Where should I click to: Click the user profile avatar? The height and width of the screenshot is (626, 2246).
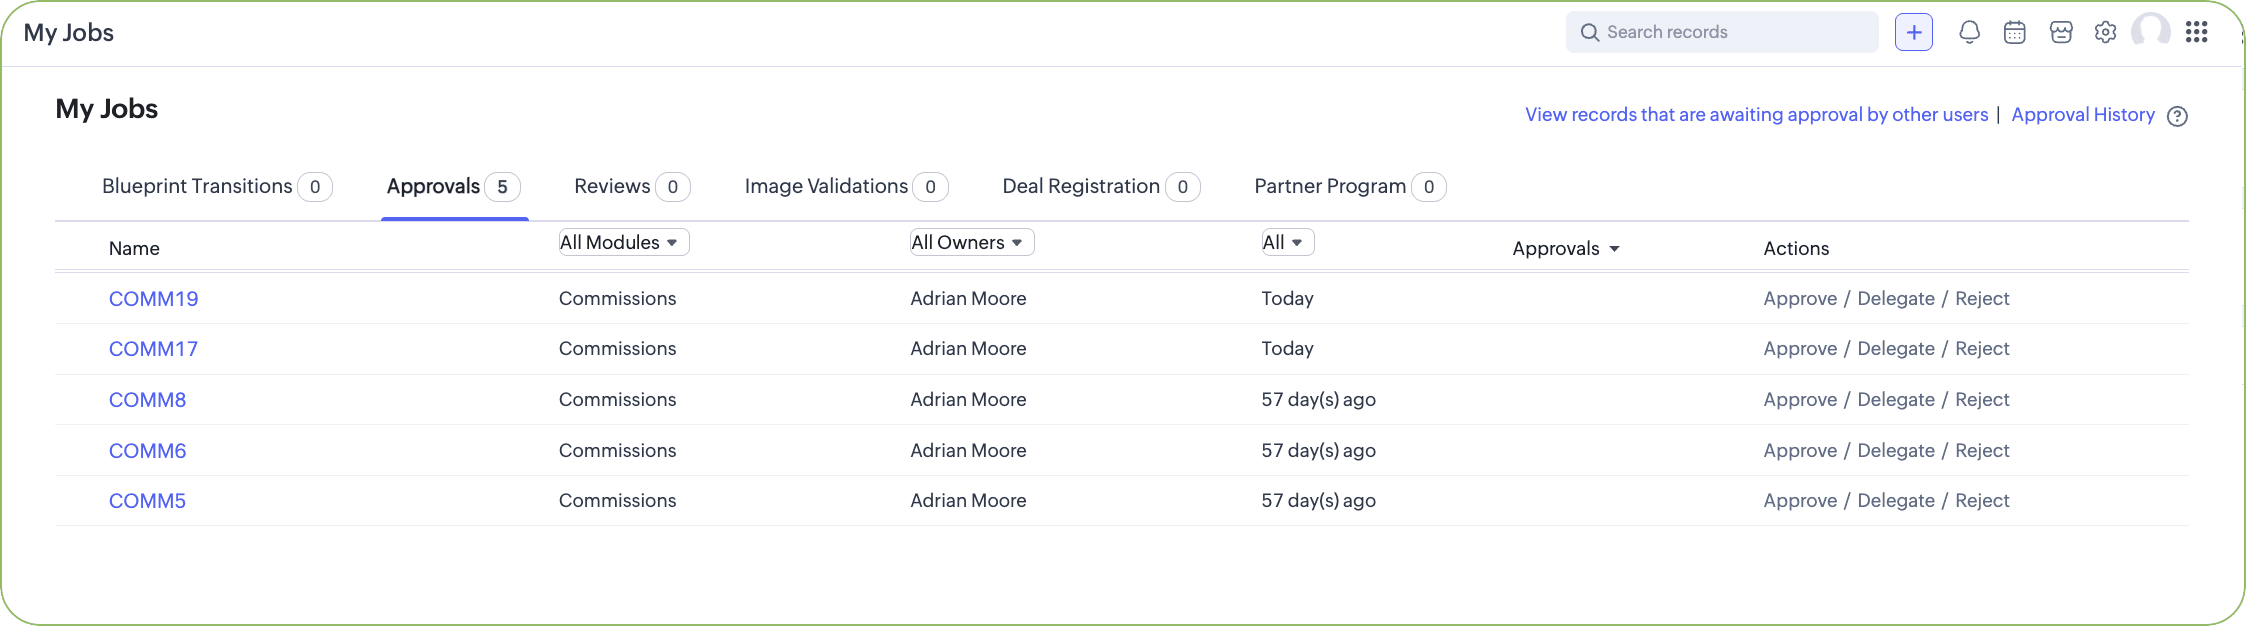(x=2151, y=32)
